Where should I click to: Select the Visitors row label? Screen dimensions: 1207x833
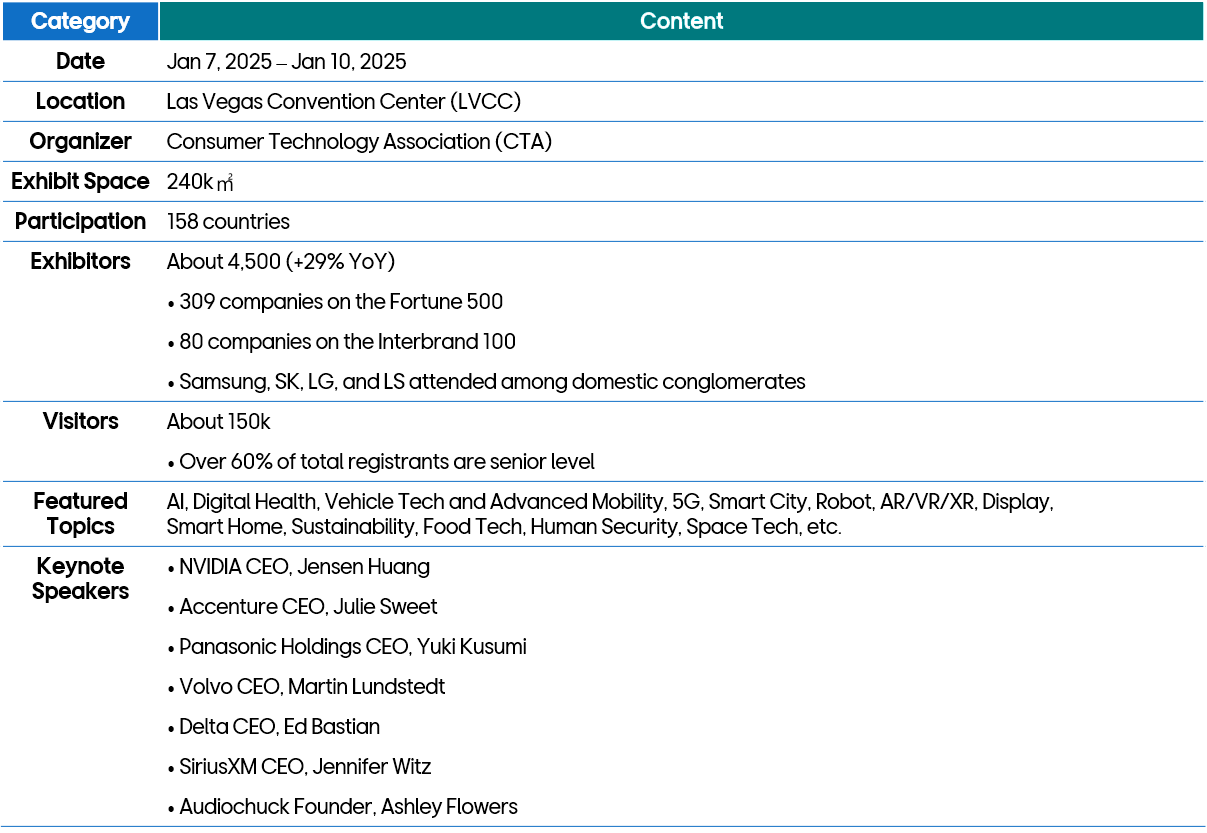pyautogui.click(x=80, y=422)
